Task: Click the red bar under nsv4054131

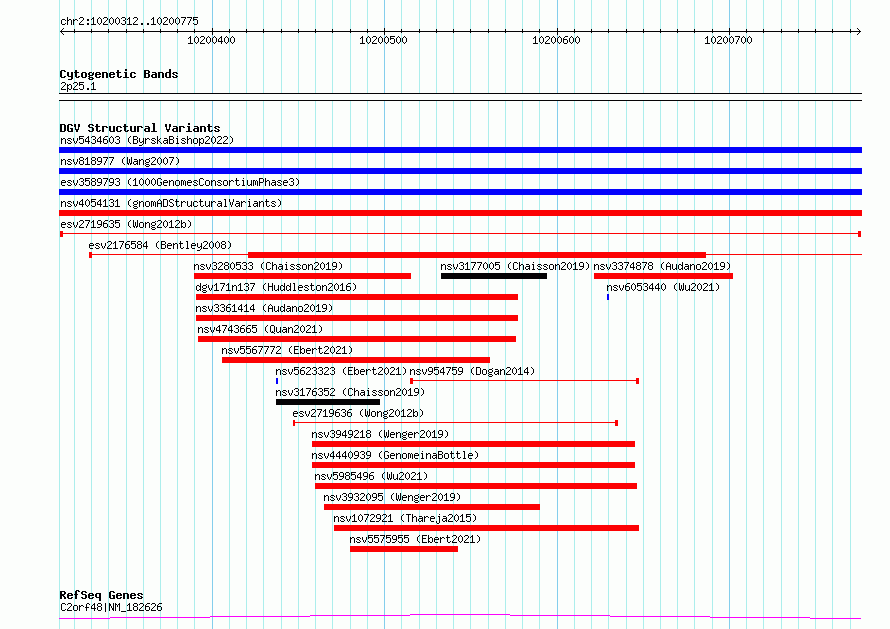Action: point(460,213)
